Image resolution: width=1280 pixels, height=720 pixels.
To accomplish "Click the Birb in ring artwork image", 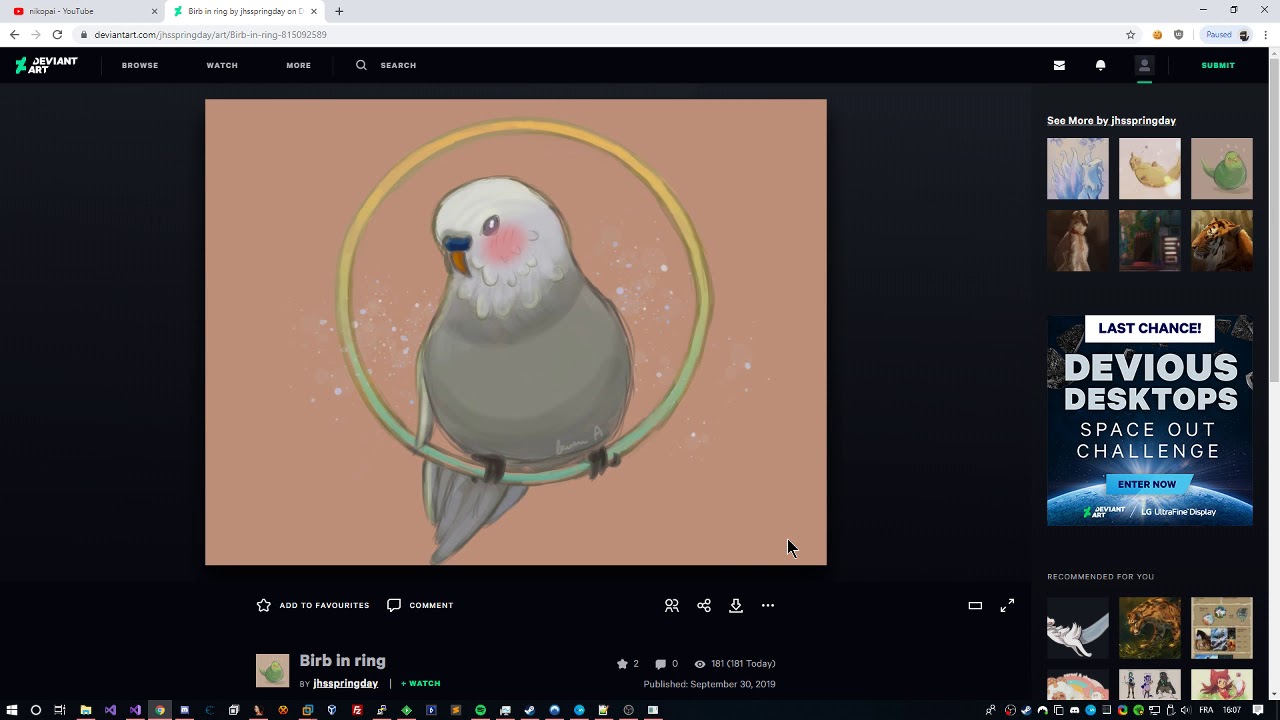I will pos(516,332).
